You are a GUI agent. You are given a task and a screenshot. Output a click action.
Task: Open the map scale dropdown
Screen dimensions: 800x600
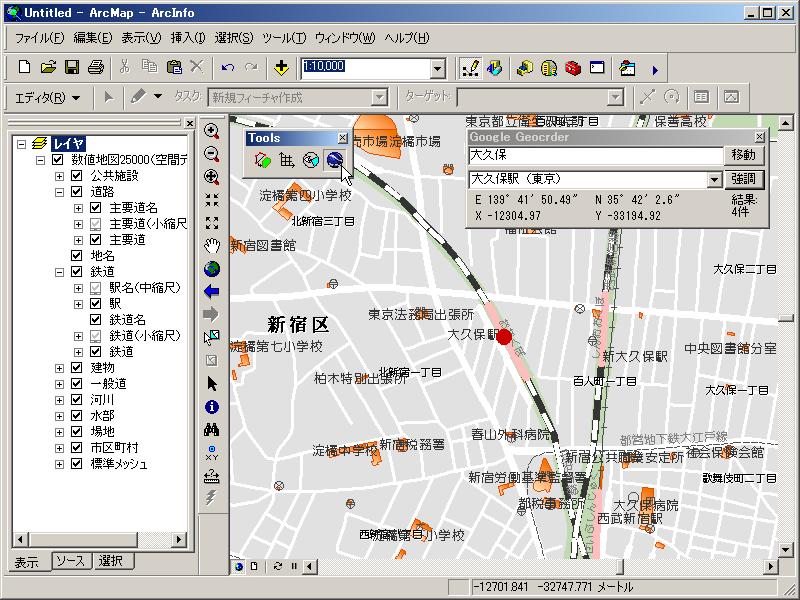[437, 68]
